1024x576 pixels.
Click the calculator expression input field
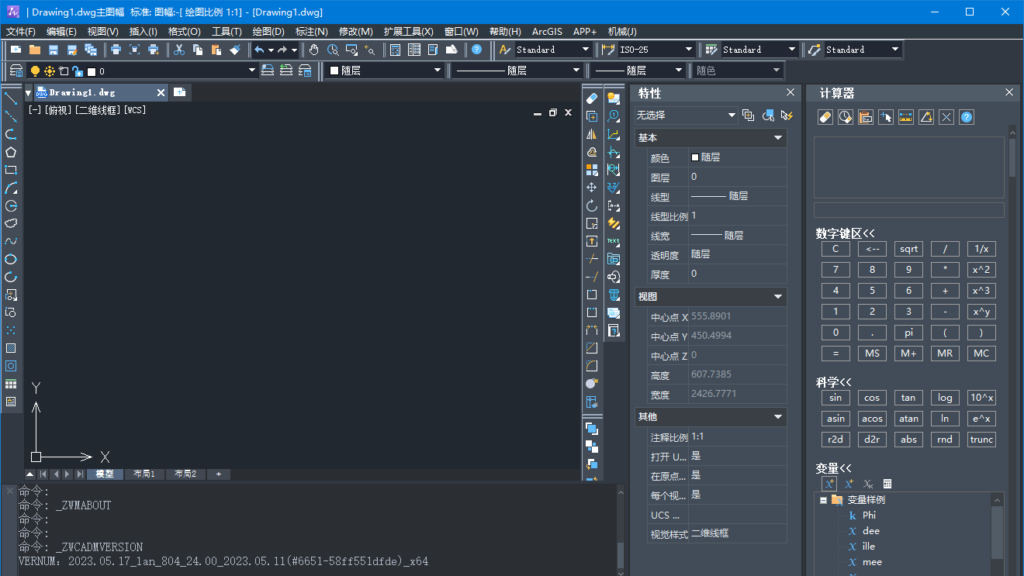click(908, 210)
